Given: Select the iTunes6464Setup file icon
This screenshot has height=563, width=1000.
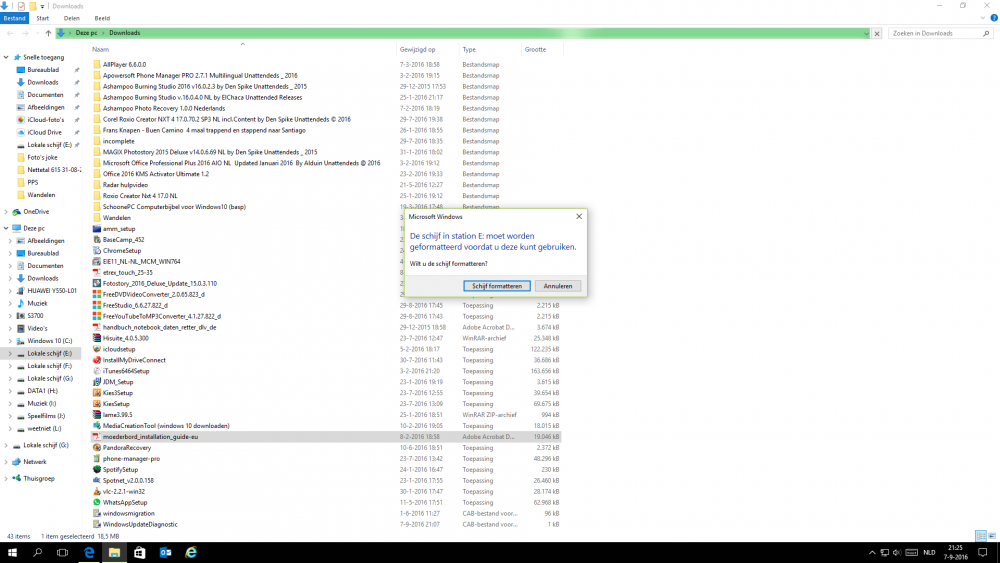Looking at the screenshot, I should (x=97, y=371).
